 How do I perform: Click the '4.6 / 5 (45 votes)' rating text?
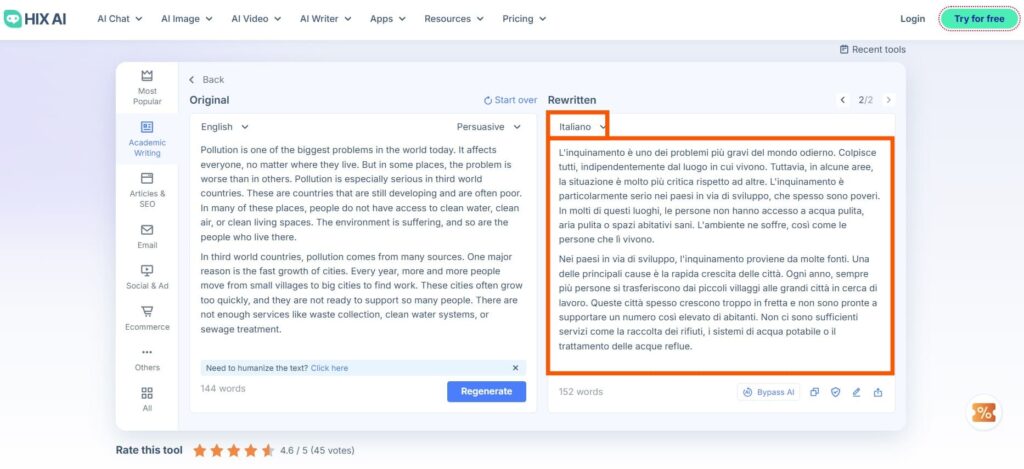click(317, 450)
